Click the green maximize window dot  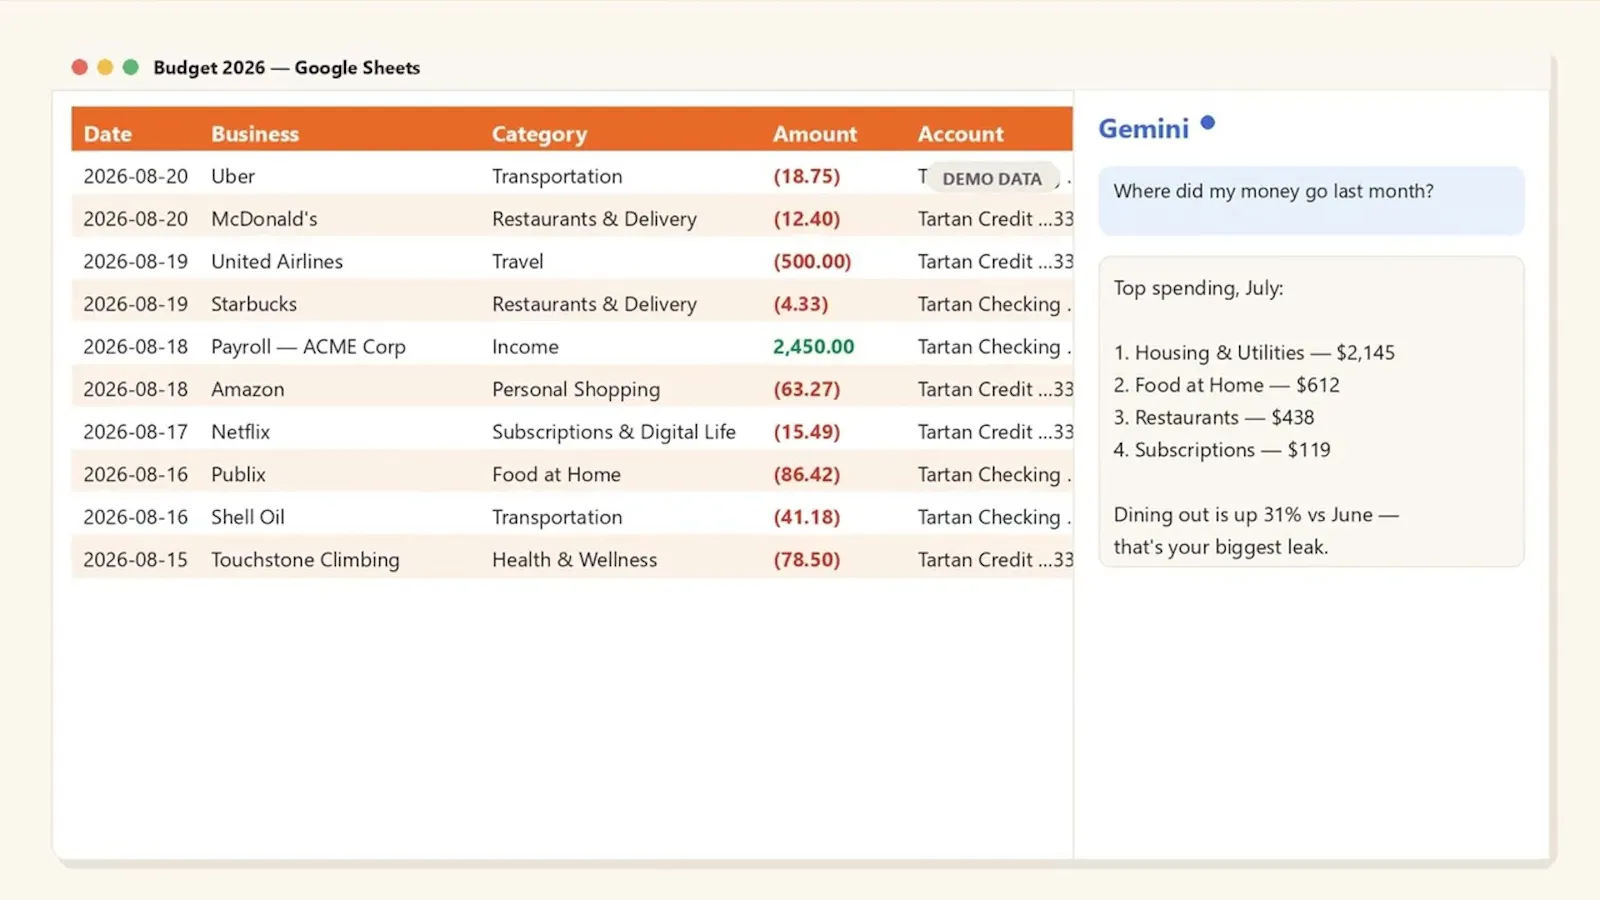coord(130,67)
